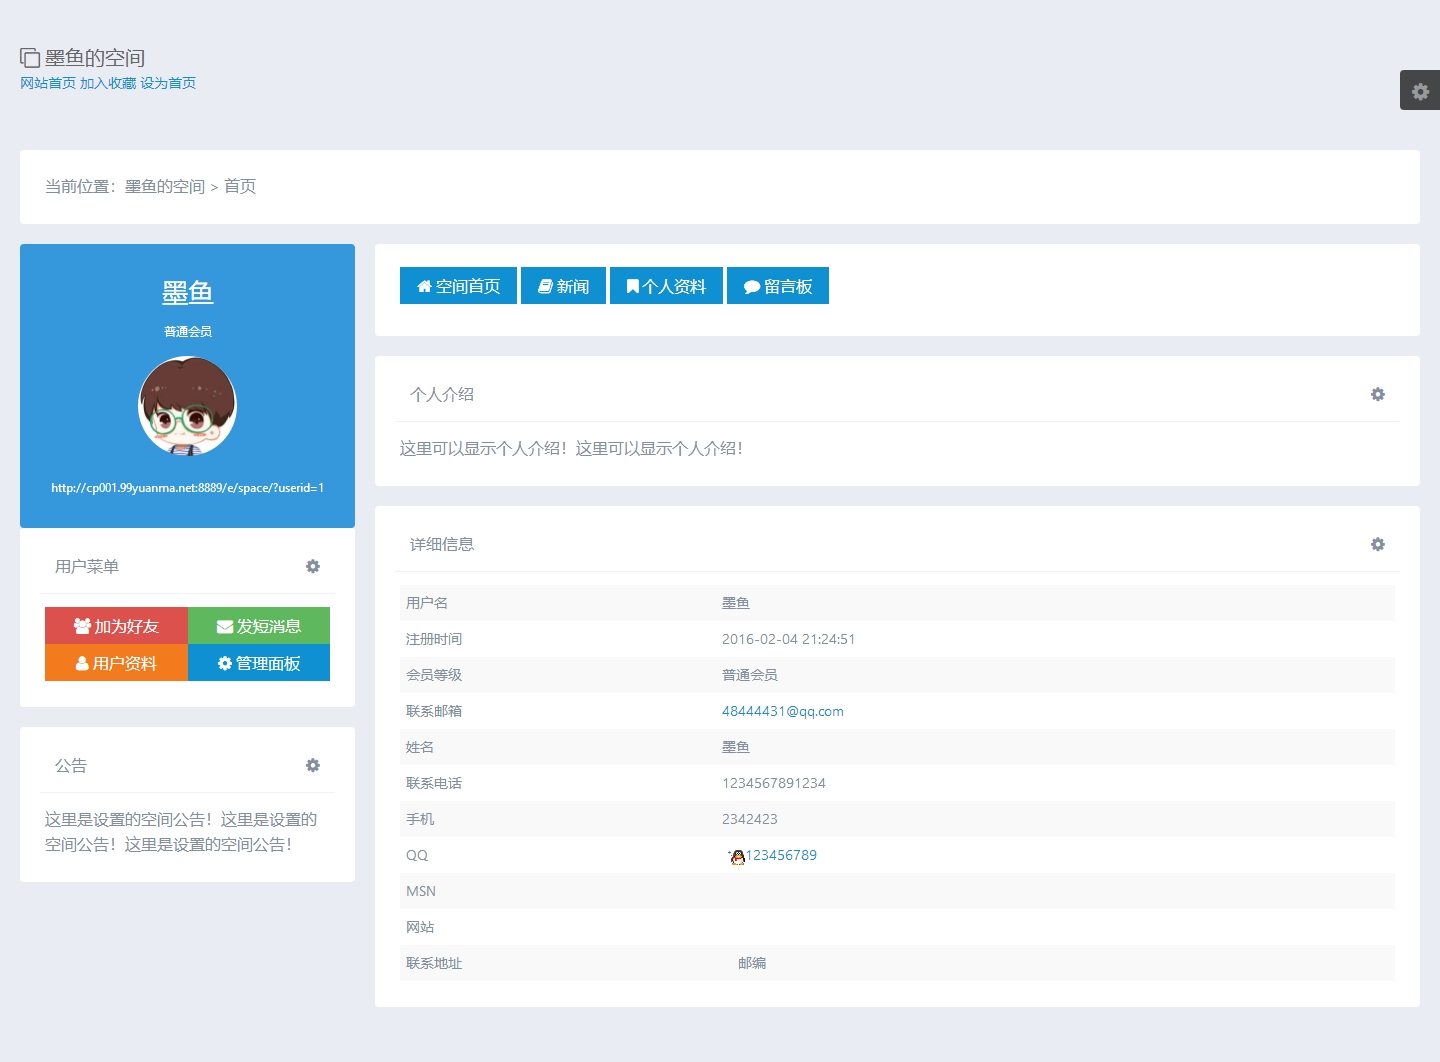Click the email link 48444431@qq.com
This screenshot has width=1440, height=1062.
coord(782,712)
